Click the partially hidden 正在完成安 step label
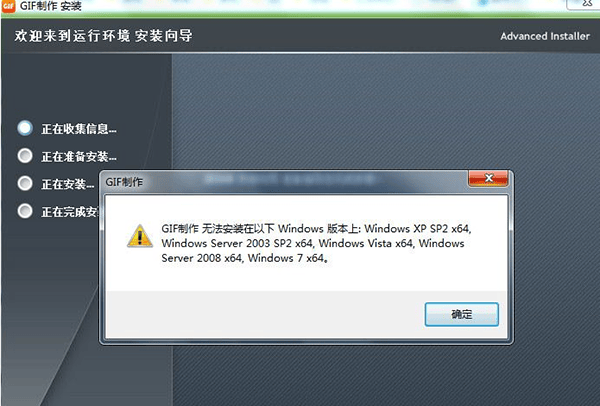 click(x=70, y=212)
